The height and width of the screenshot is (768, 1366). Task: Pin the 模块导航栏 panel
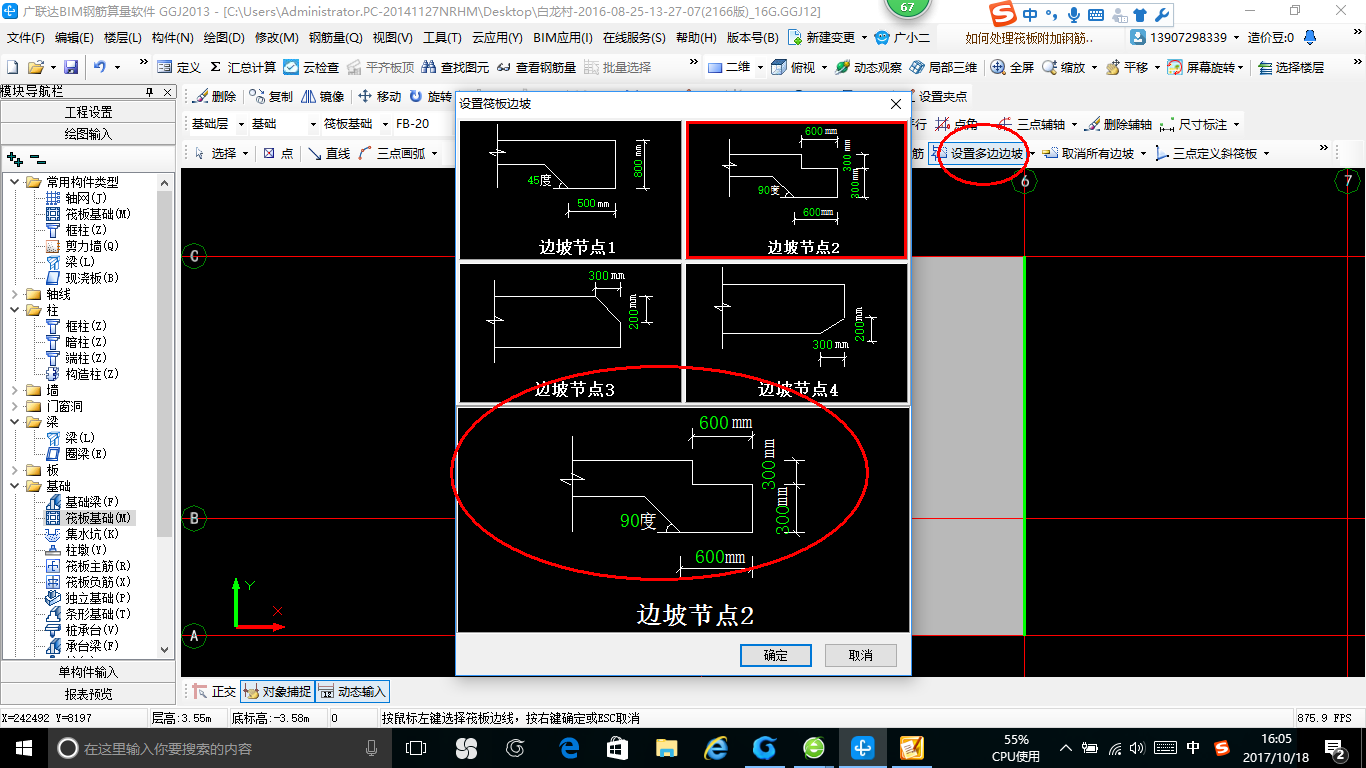pyautogui.click(x=150, y=92)
